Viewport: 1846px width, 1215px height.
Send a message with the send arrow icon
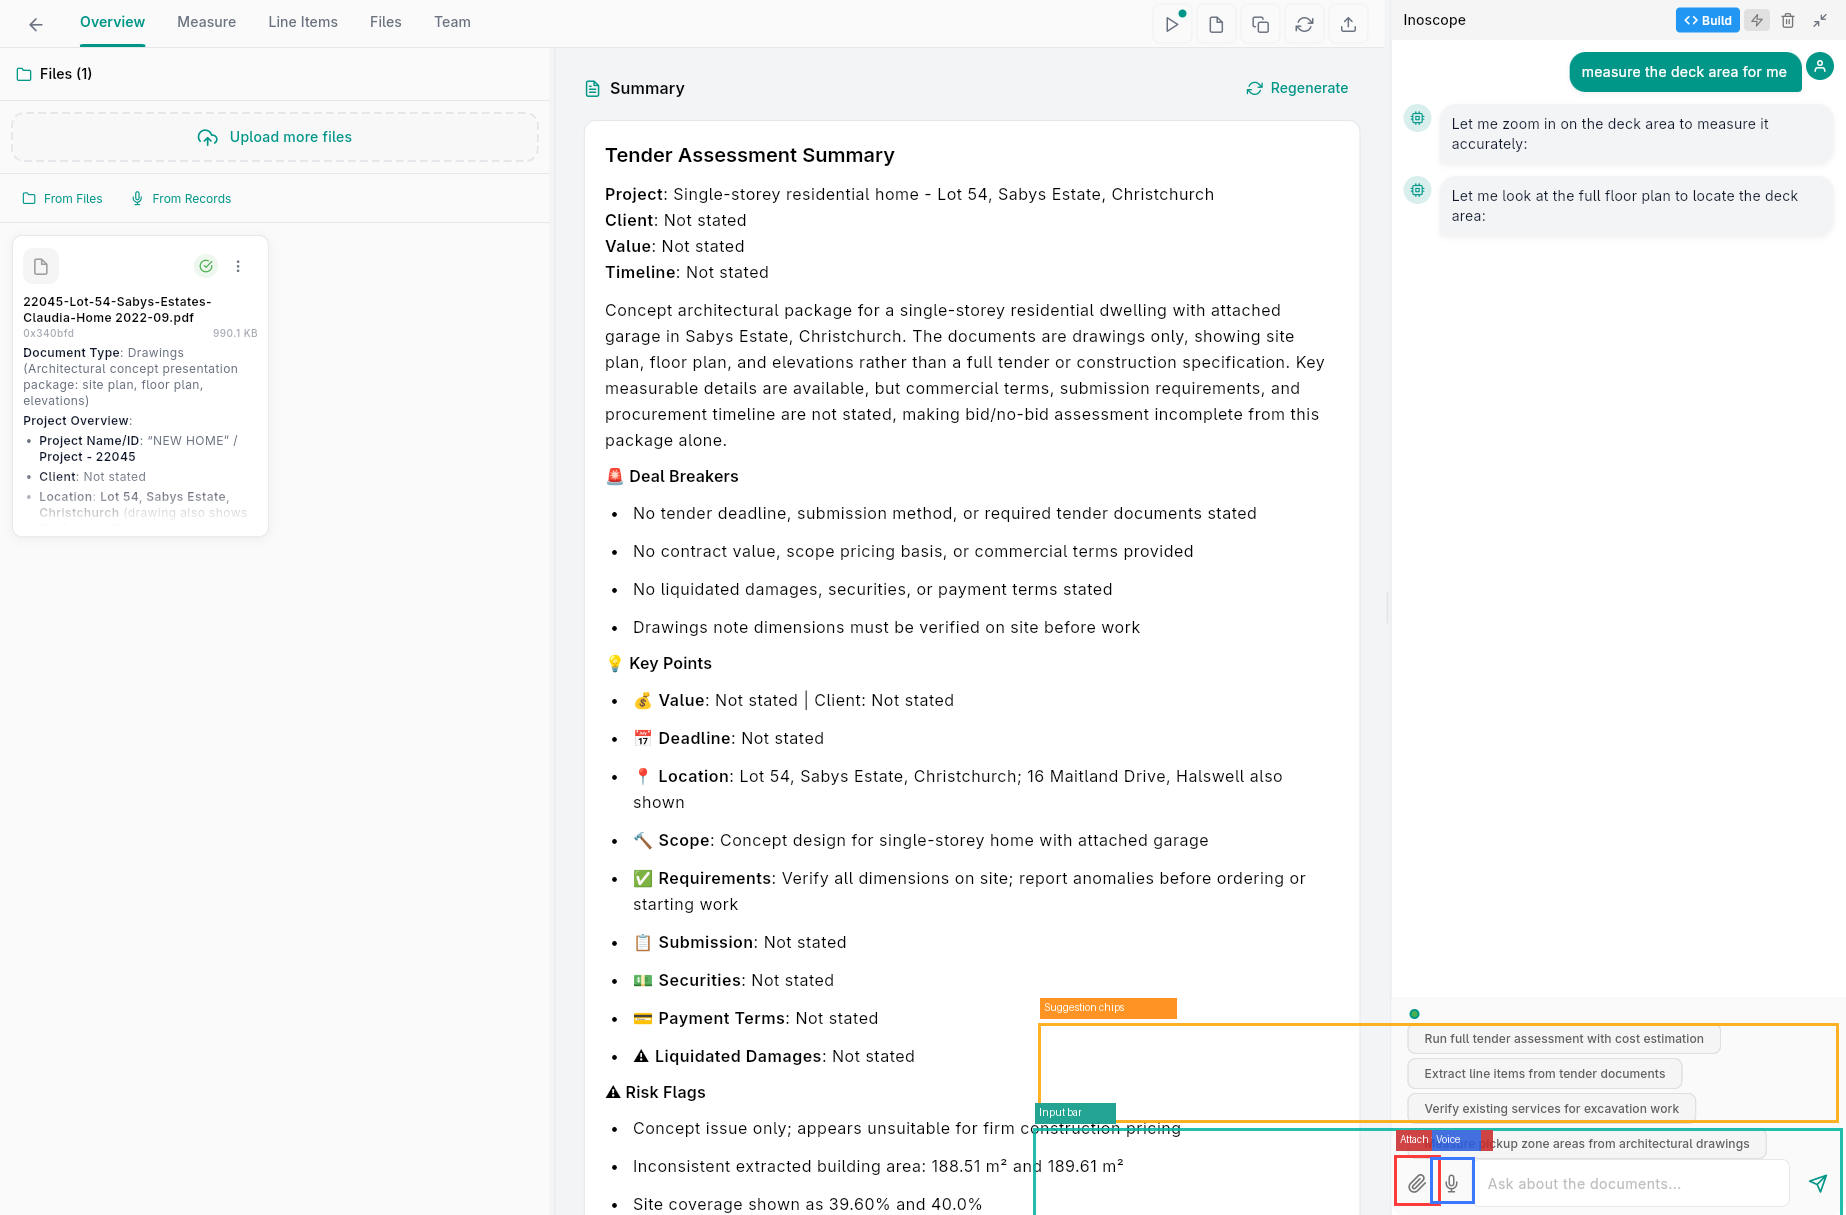point(1817,1183)
